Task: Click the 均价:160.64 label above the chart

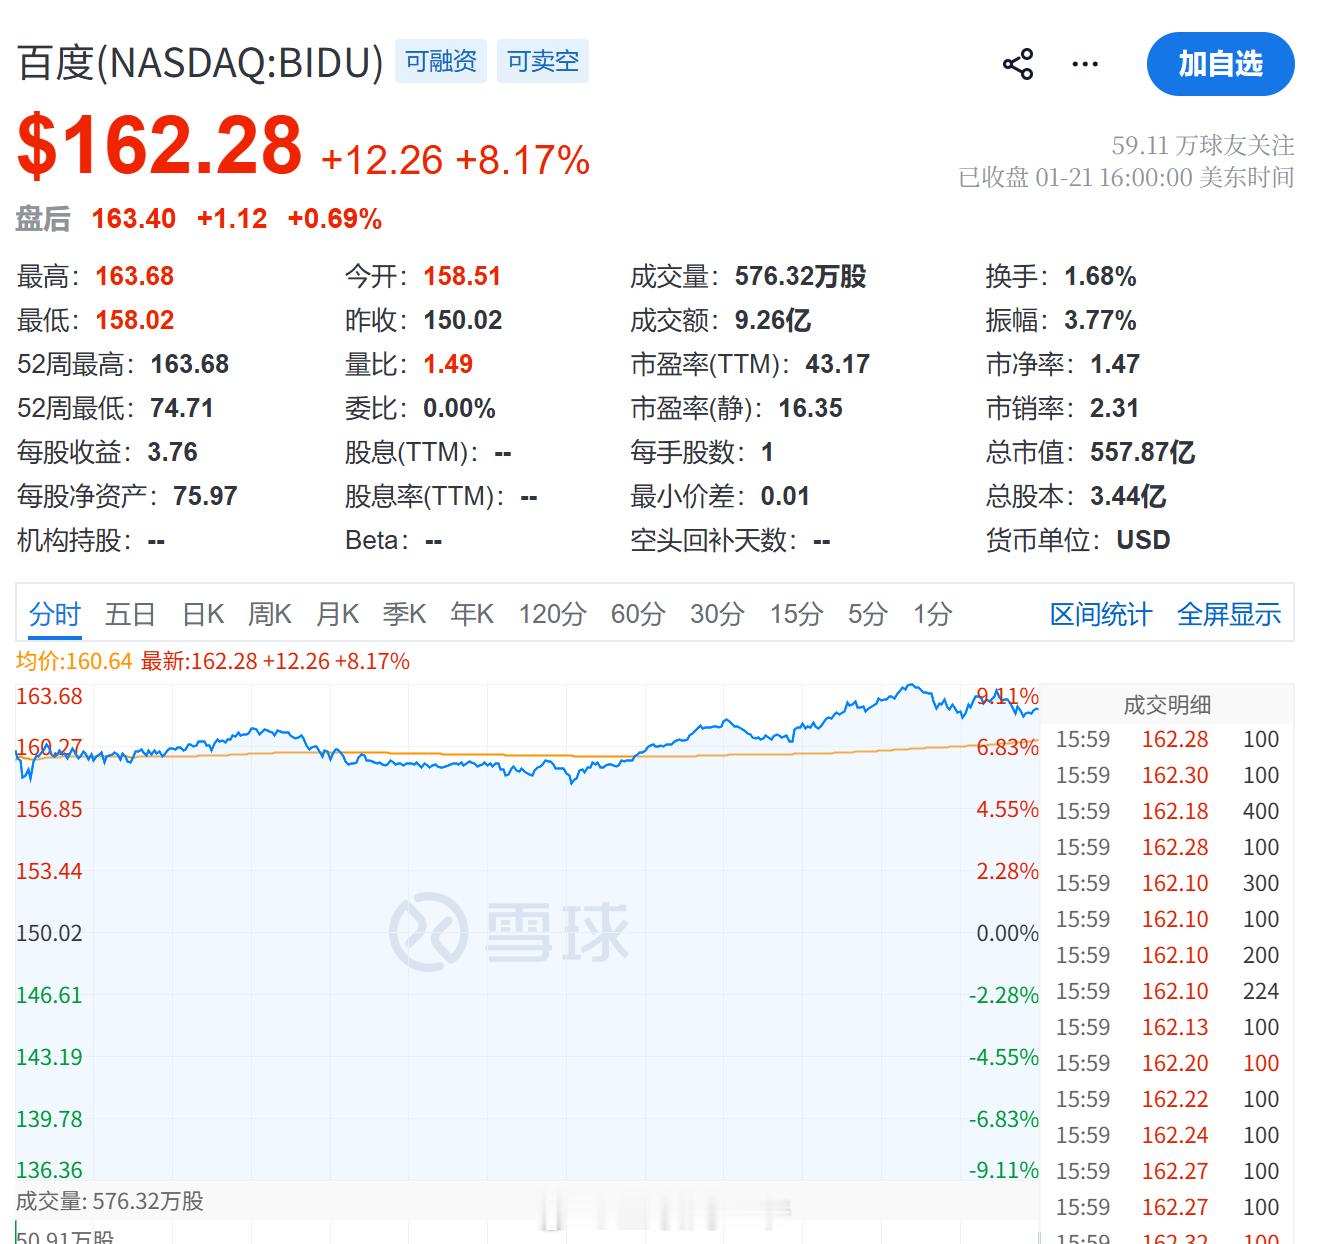Action: 74,662
